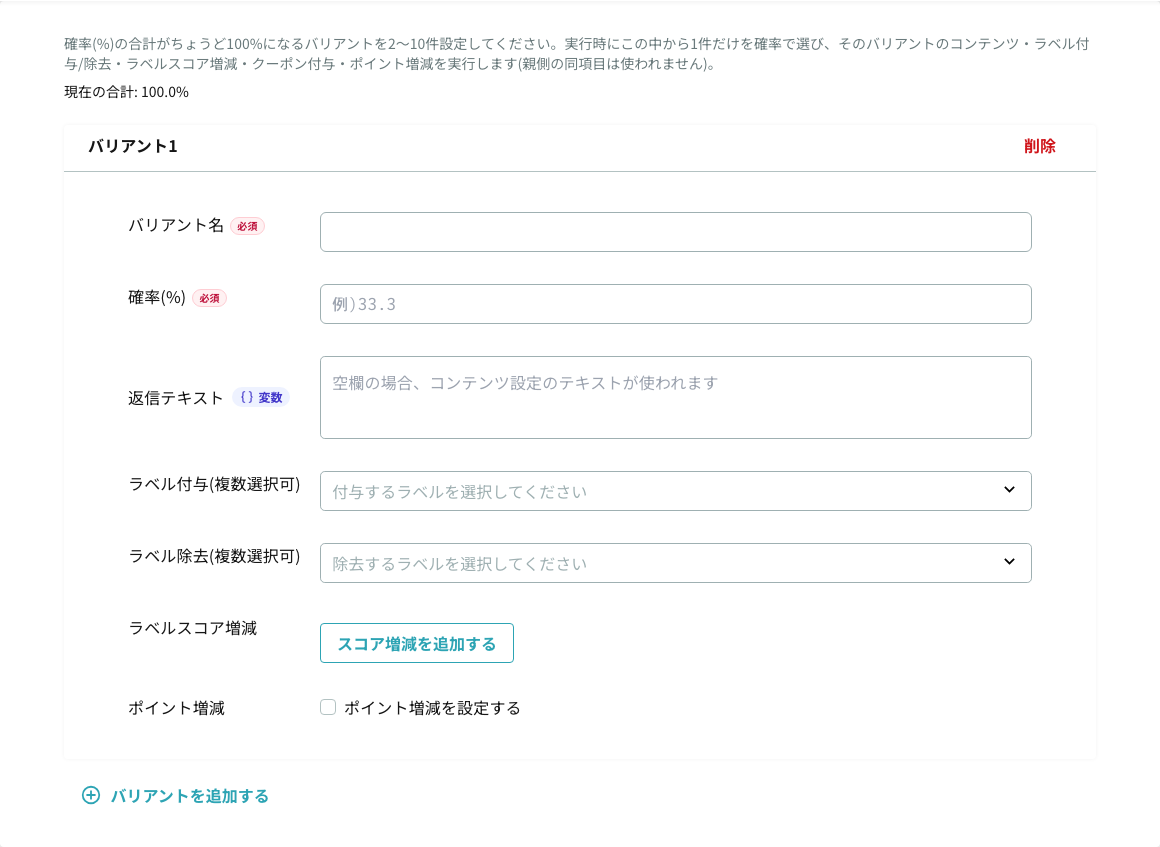
Task: Click the 確率(%) input field
Action: click(675, 304)
